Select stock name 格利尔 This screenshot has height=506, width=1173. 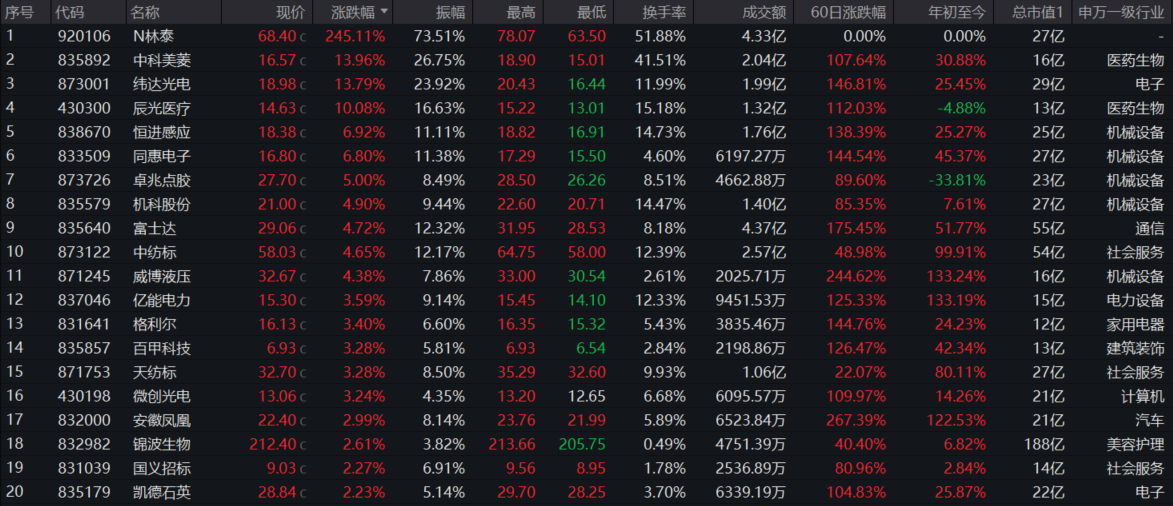tap(154, 324)
